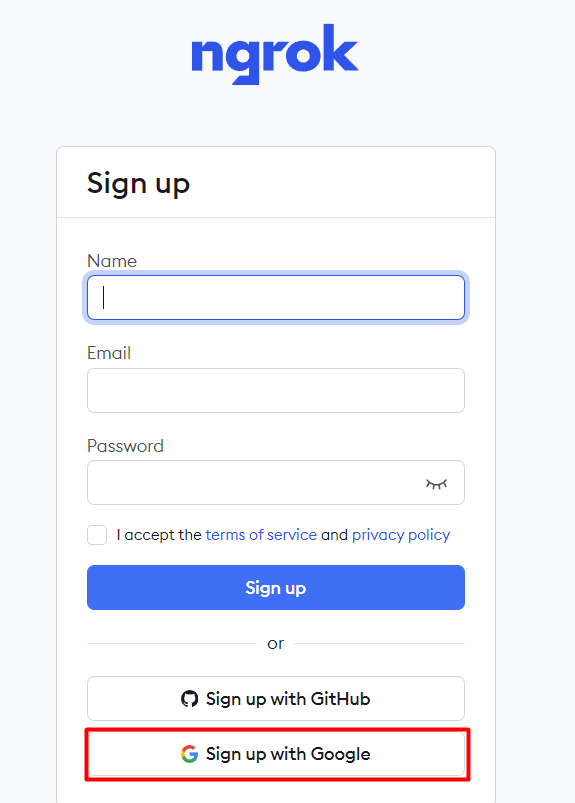575x803 pixels.
Task: Check the accept terms checkbox
Action: 97,535
